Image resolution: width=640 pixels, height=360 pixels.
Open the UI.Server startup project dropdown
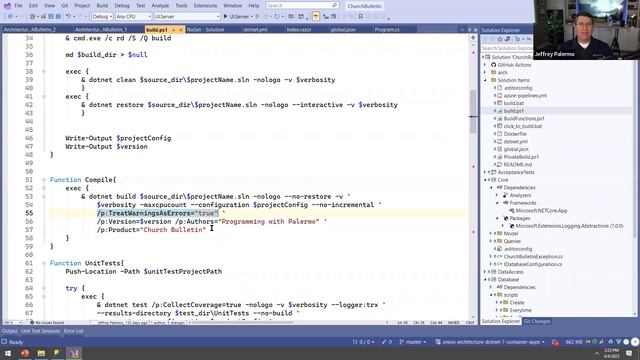187,16
